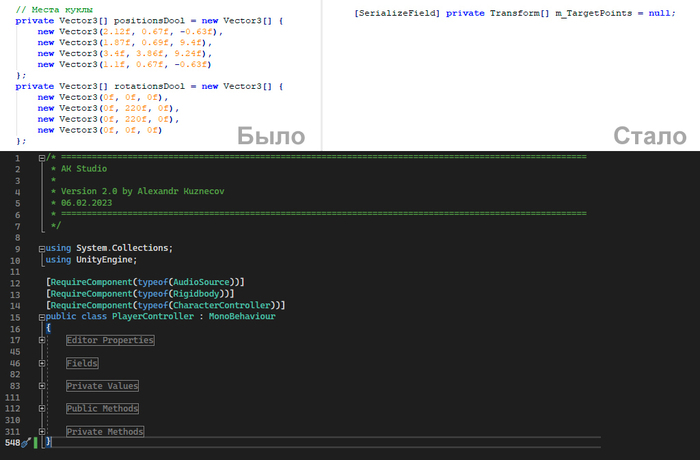700x460 pixels.
Task: Expand the Editor Properties region
Action: 42,340
